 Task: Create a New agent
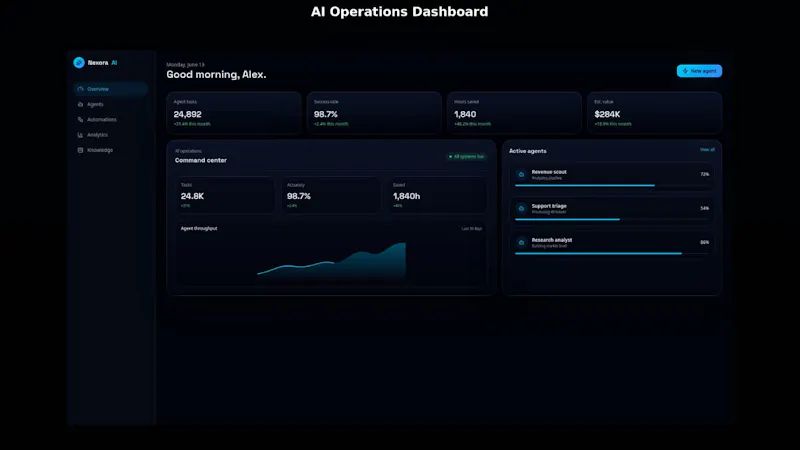click(x=699, y=71)
